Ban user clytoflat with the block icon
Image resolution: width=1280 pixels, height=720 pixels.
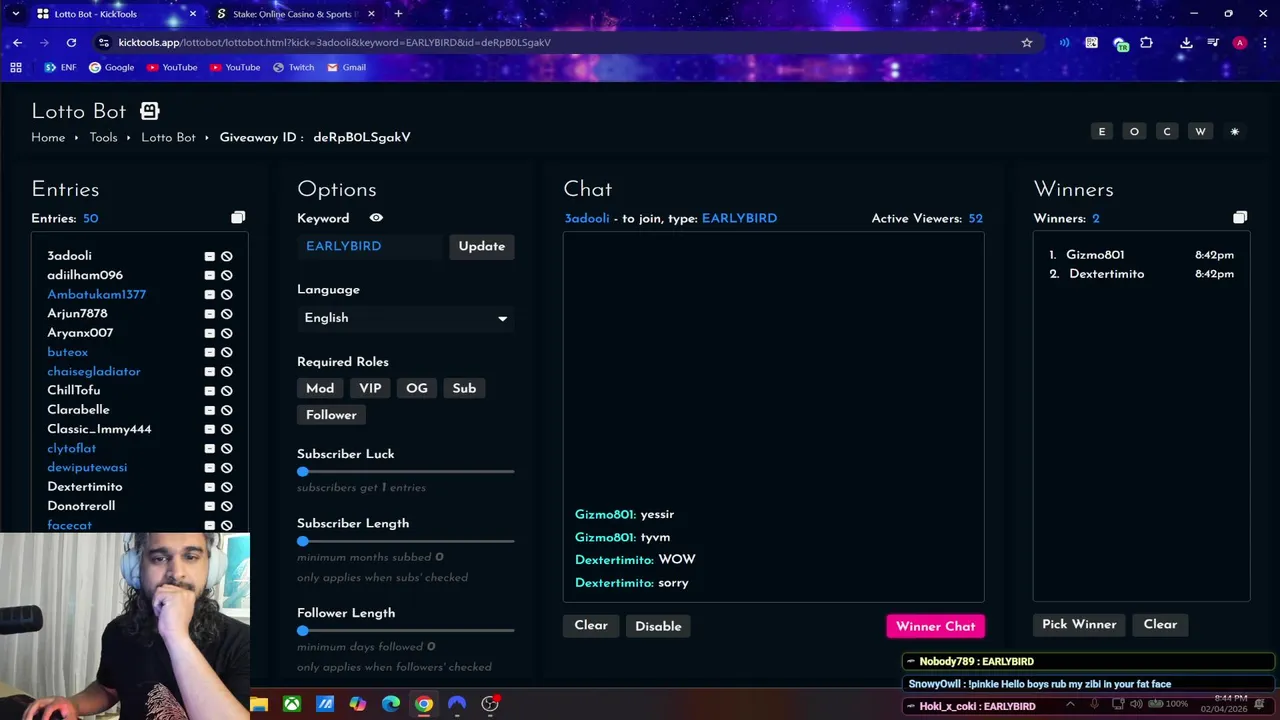point(227,449)
